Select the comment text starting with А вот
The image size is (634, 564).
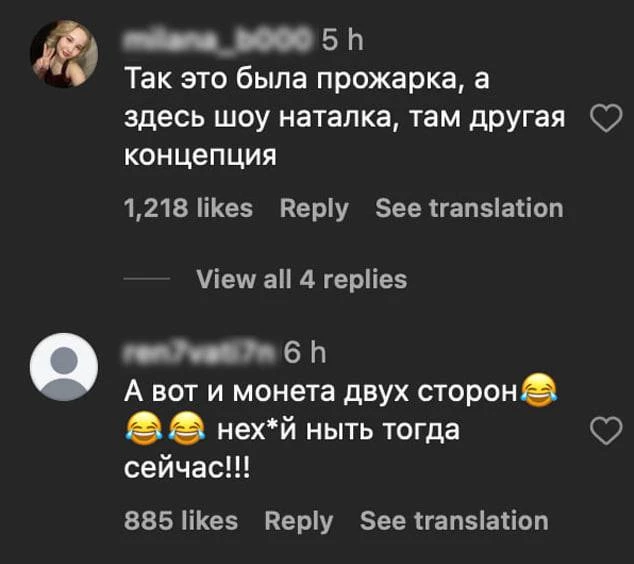click(x=318, y=391)
